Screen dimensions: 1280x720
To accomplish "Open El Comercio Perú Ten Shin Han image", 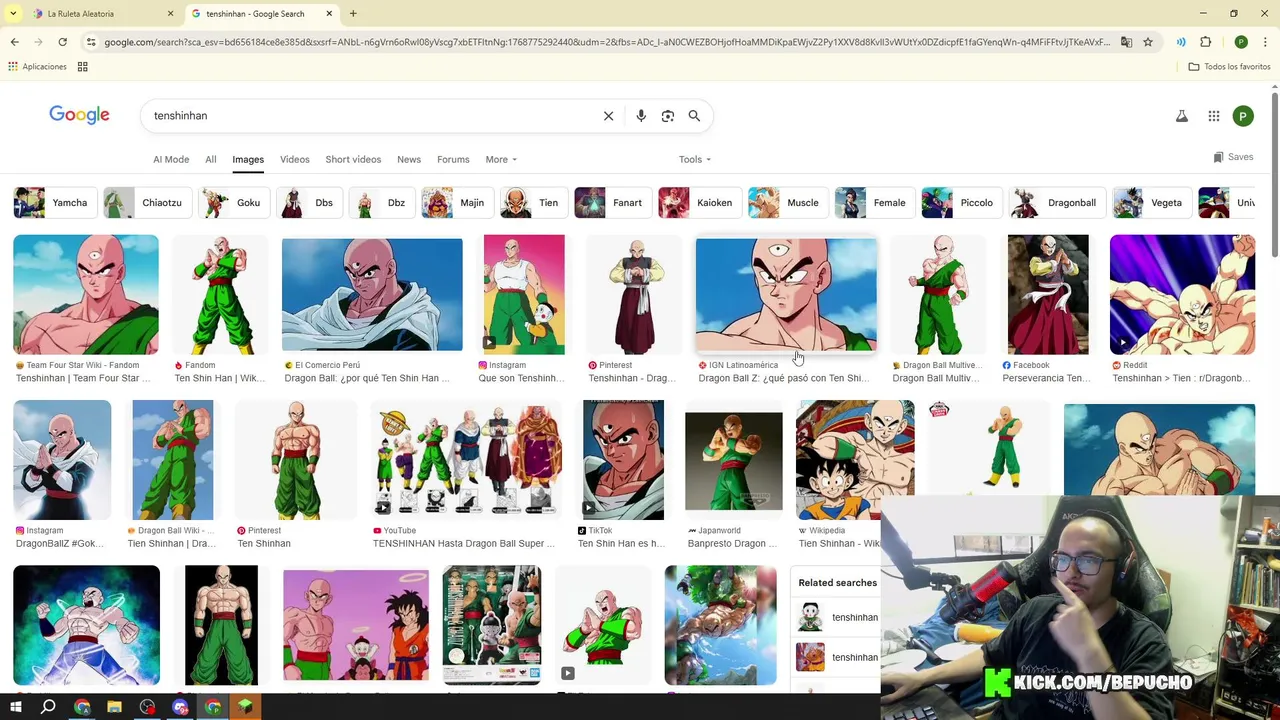I will 372,295.
